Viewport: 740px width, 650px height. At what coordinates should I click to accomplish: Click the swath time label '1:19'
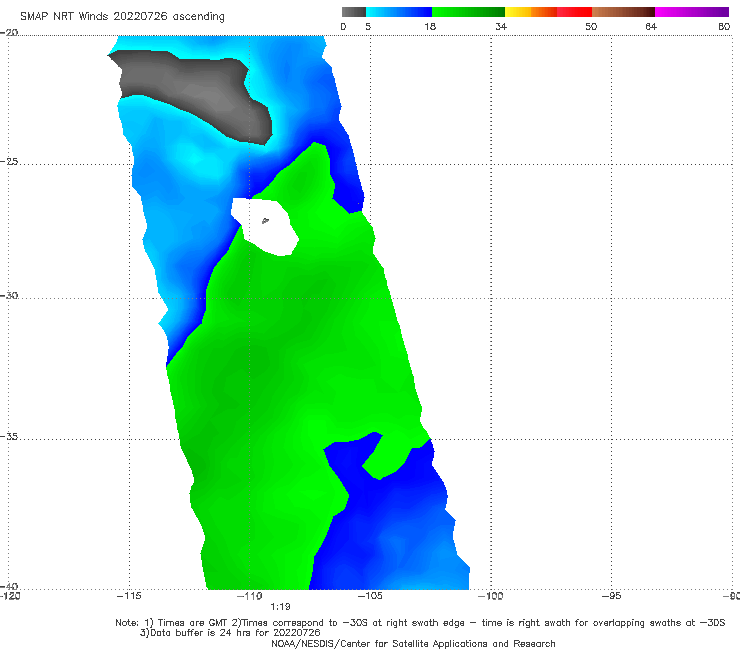[280, 607]
